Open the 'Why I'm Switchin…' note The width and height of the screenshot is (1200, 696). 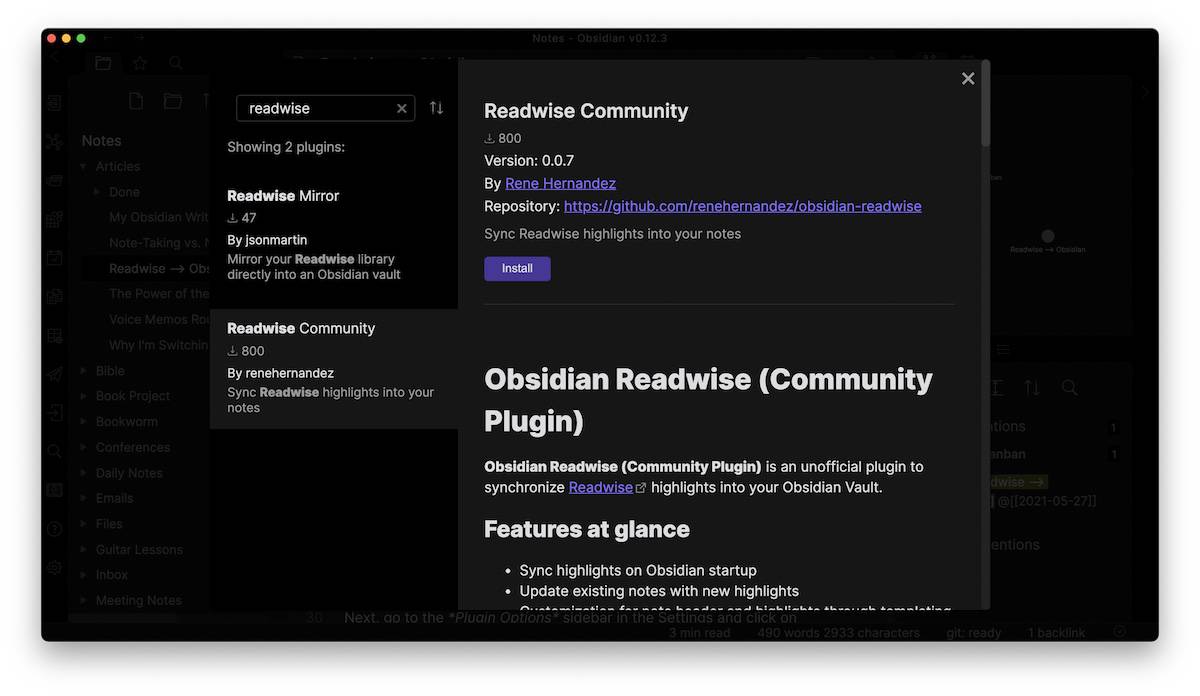click(x=159, y=345)
